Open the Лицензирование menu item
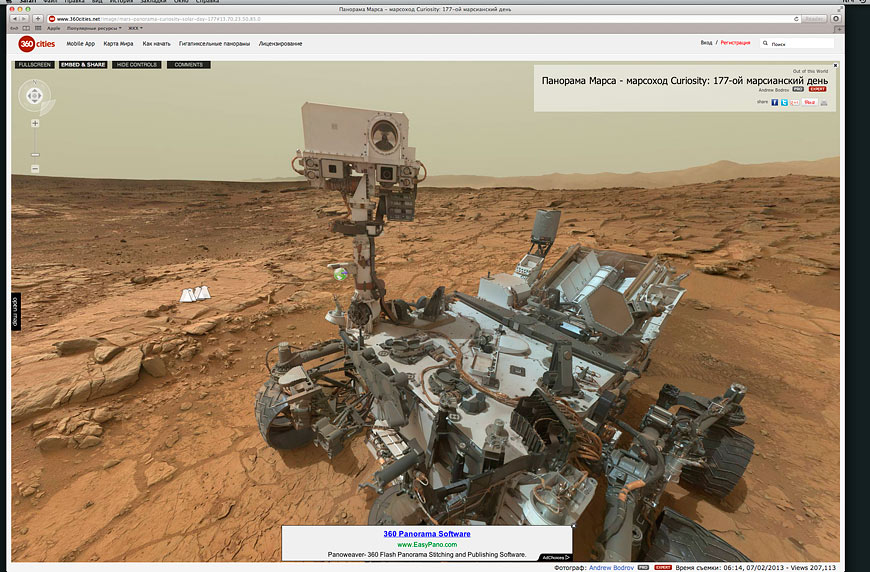Viewport: 870px width, 572px height. pyautogui.click(x=280, y=43)
